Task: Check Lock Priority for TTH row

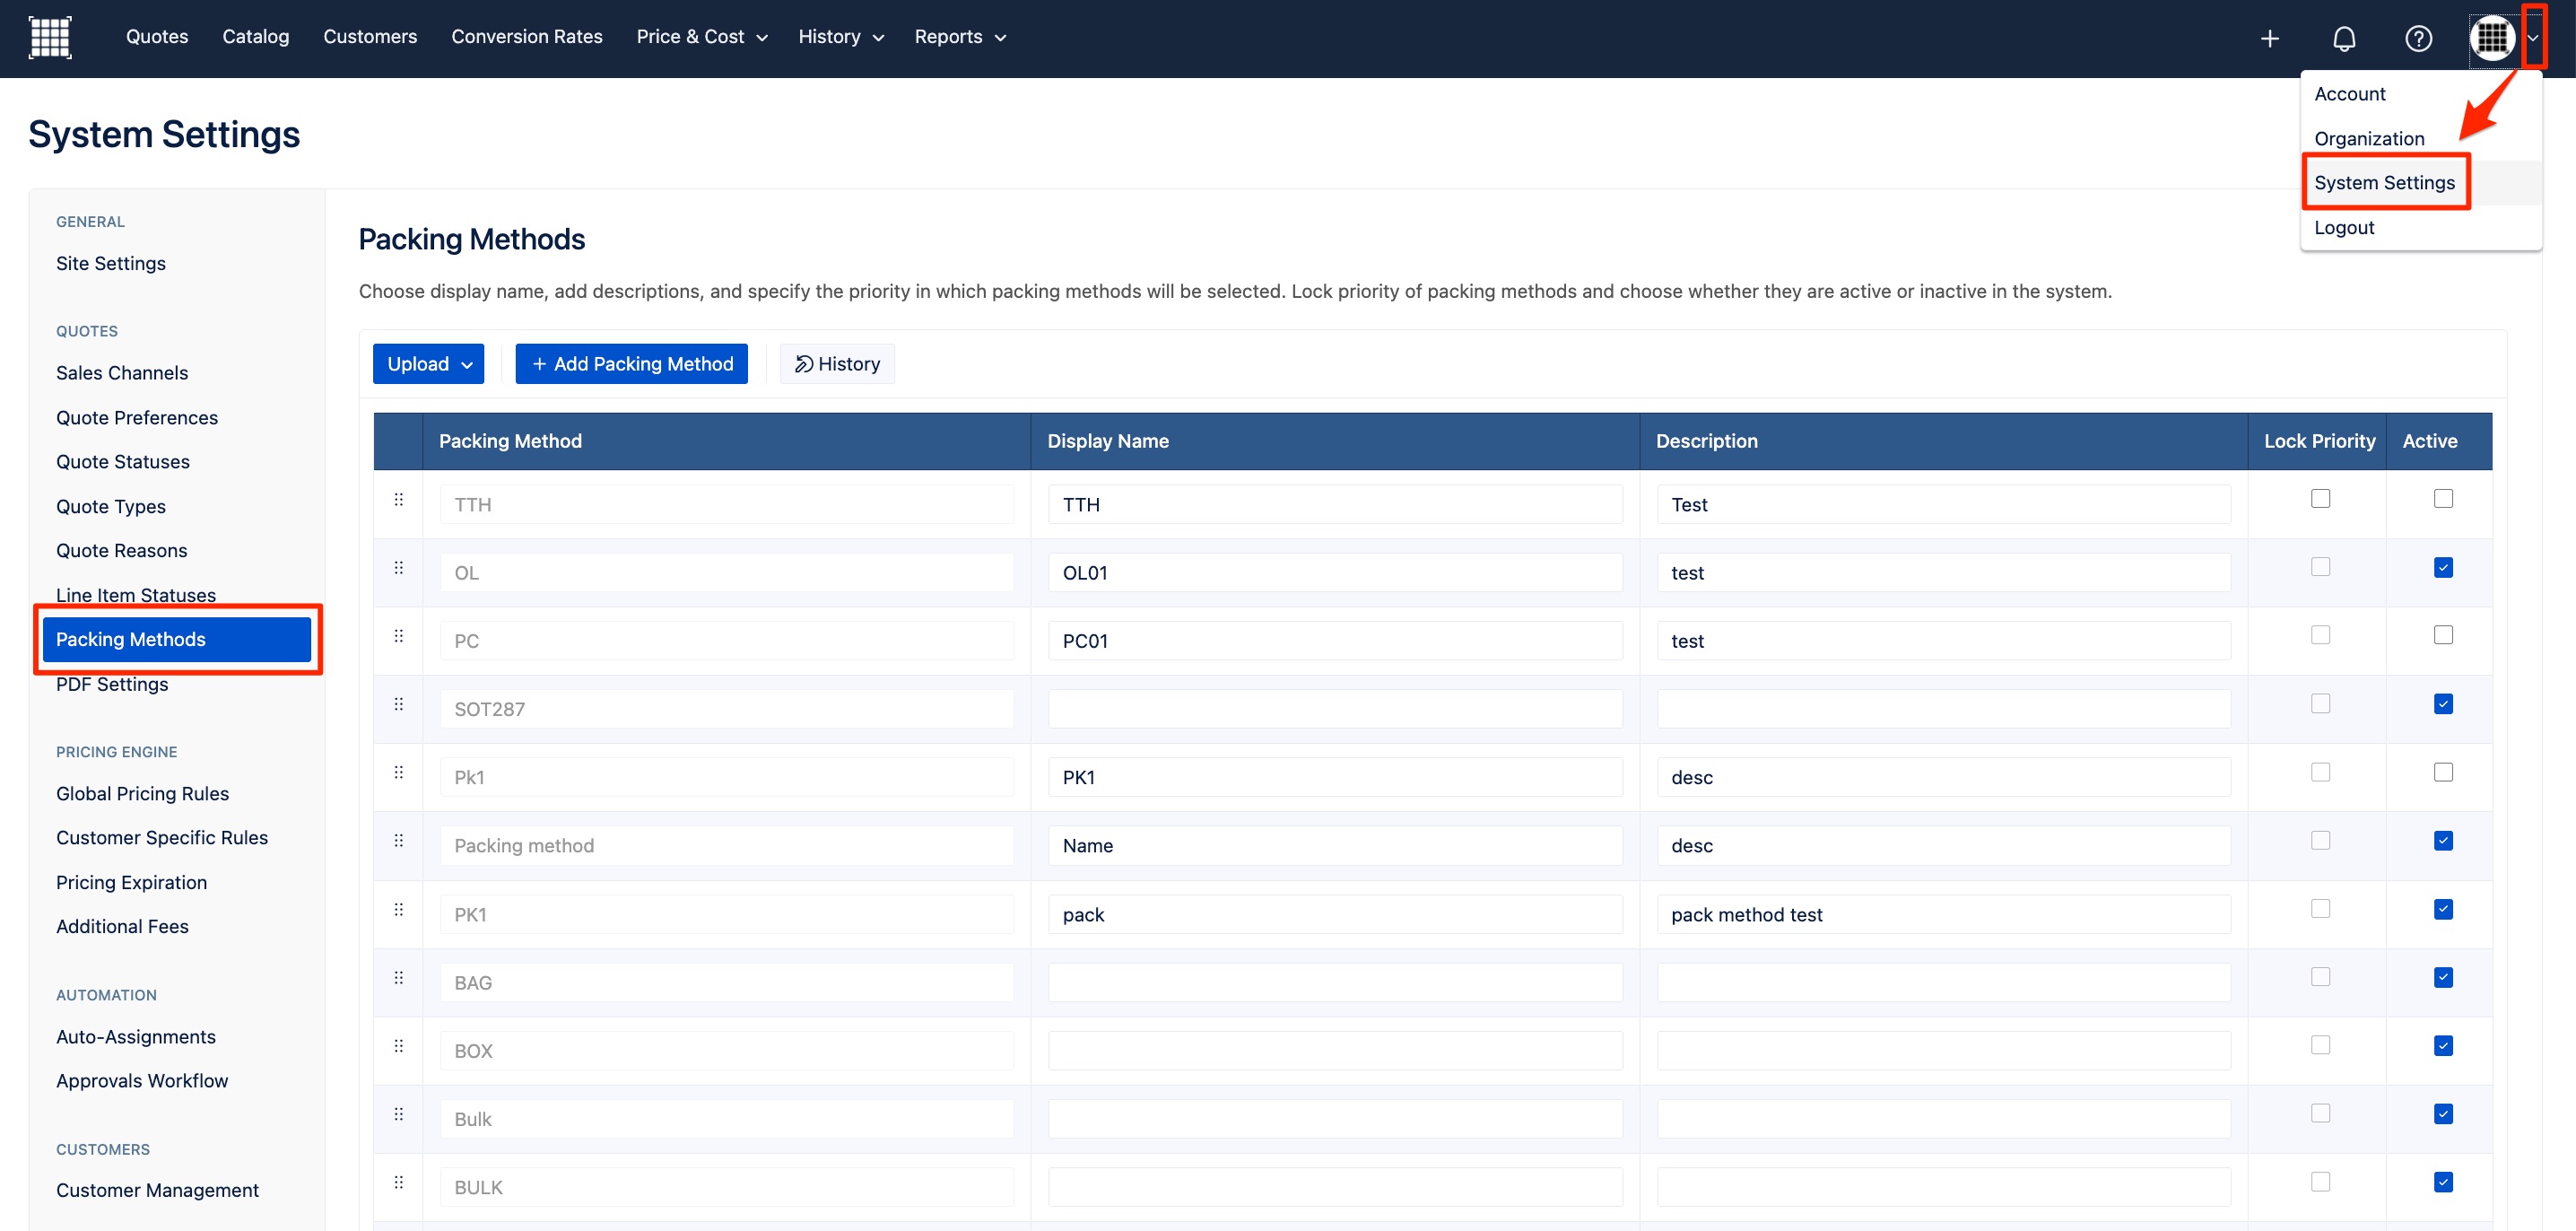Action: (x=2320, y=498)
